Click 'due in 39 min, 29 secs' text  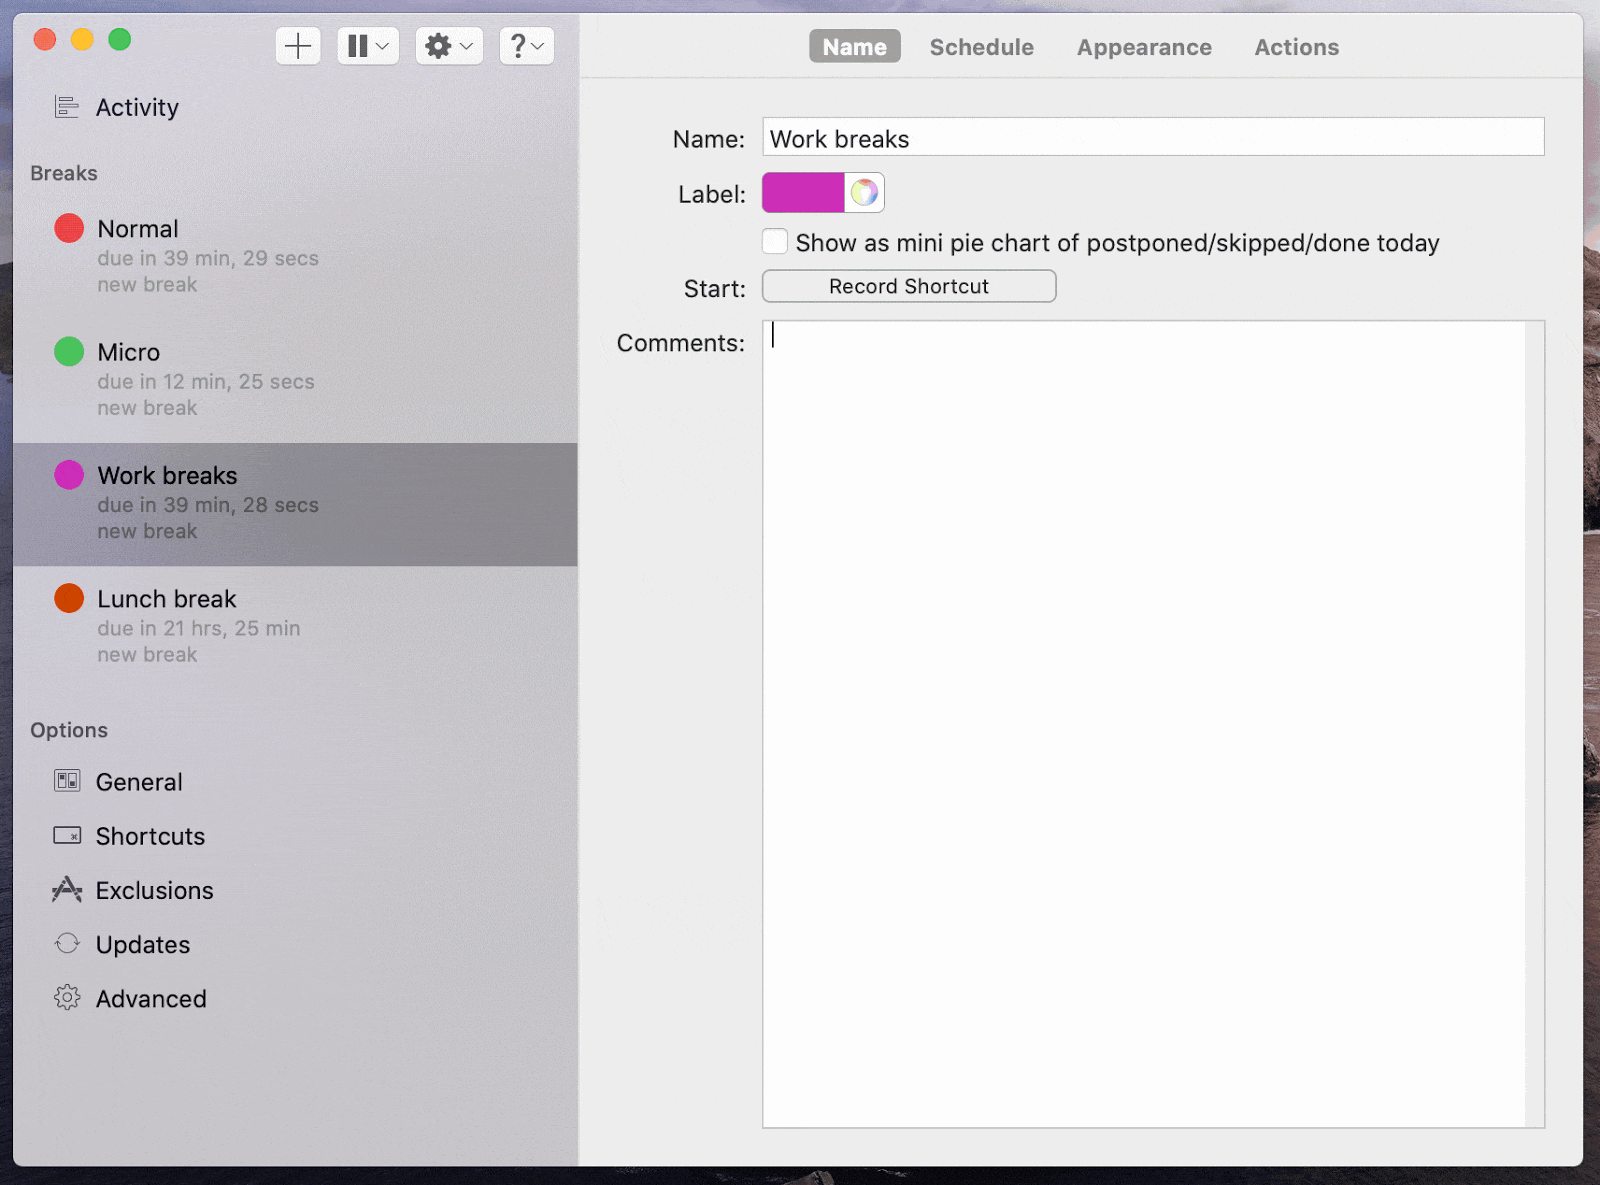coord(208,258)
